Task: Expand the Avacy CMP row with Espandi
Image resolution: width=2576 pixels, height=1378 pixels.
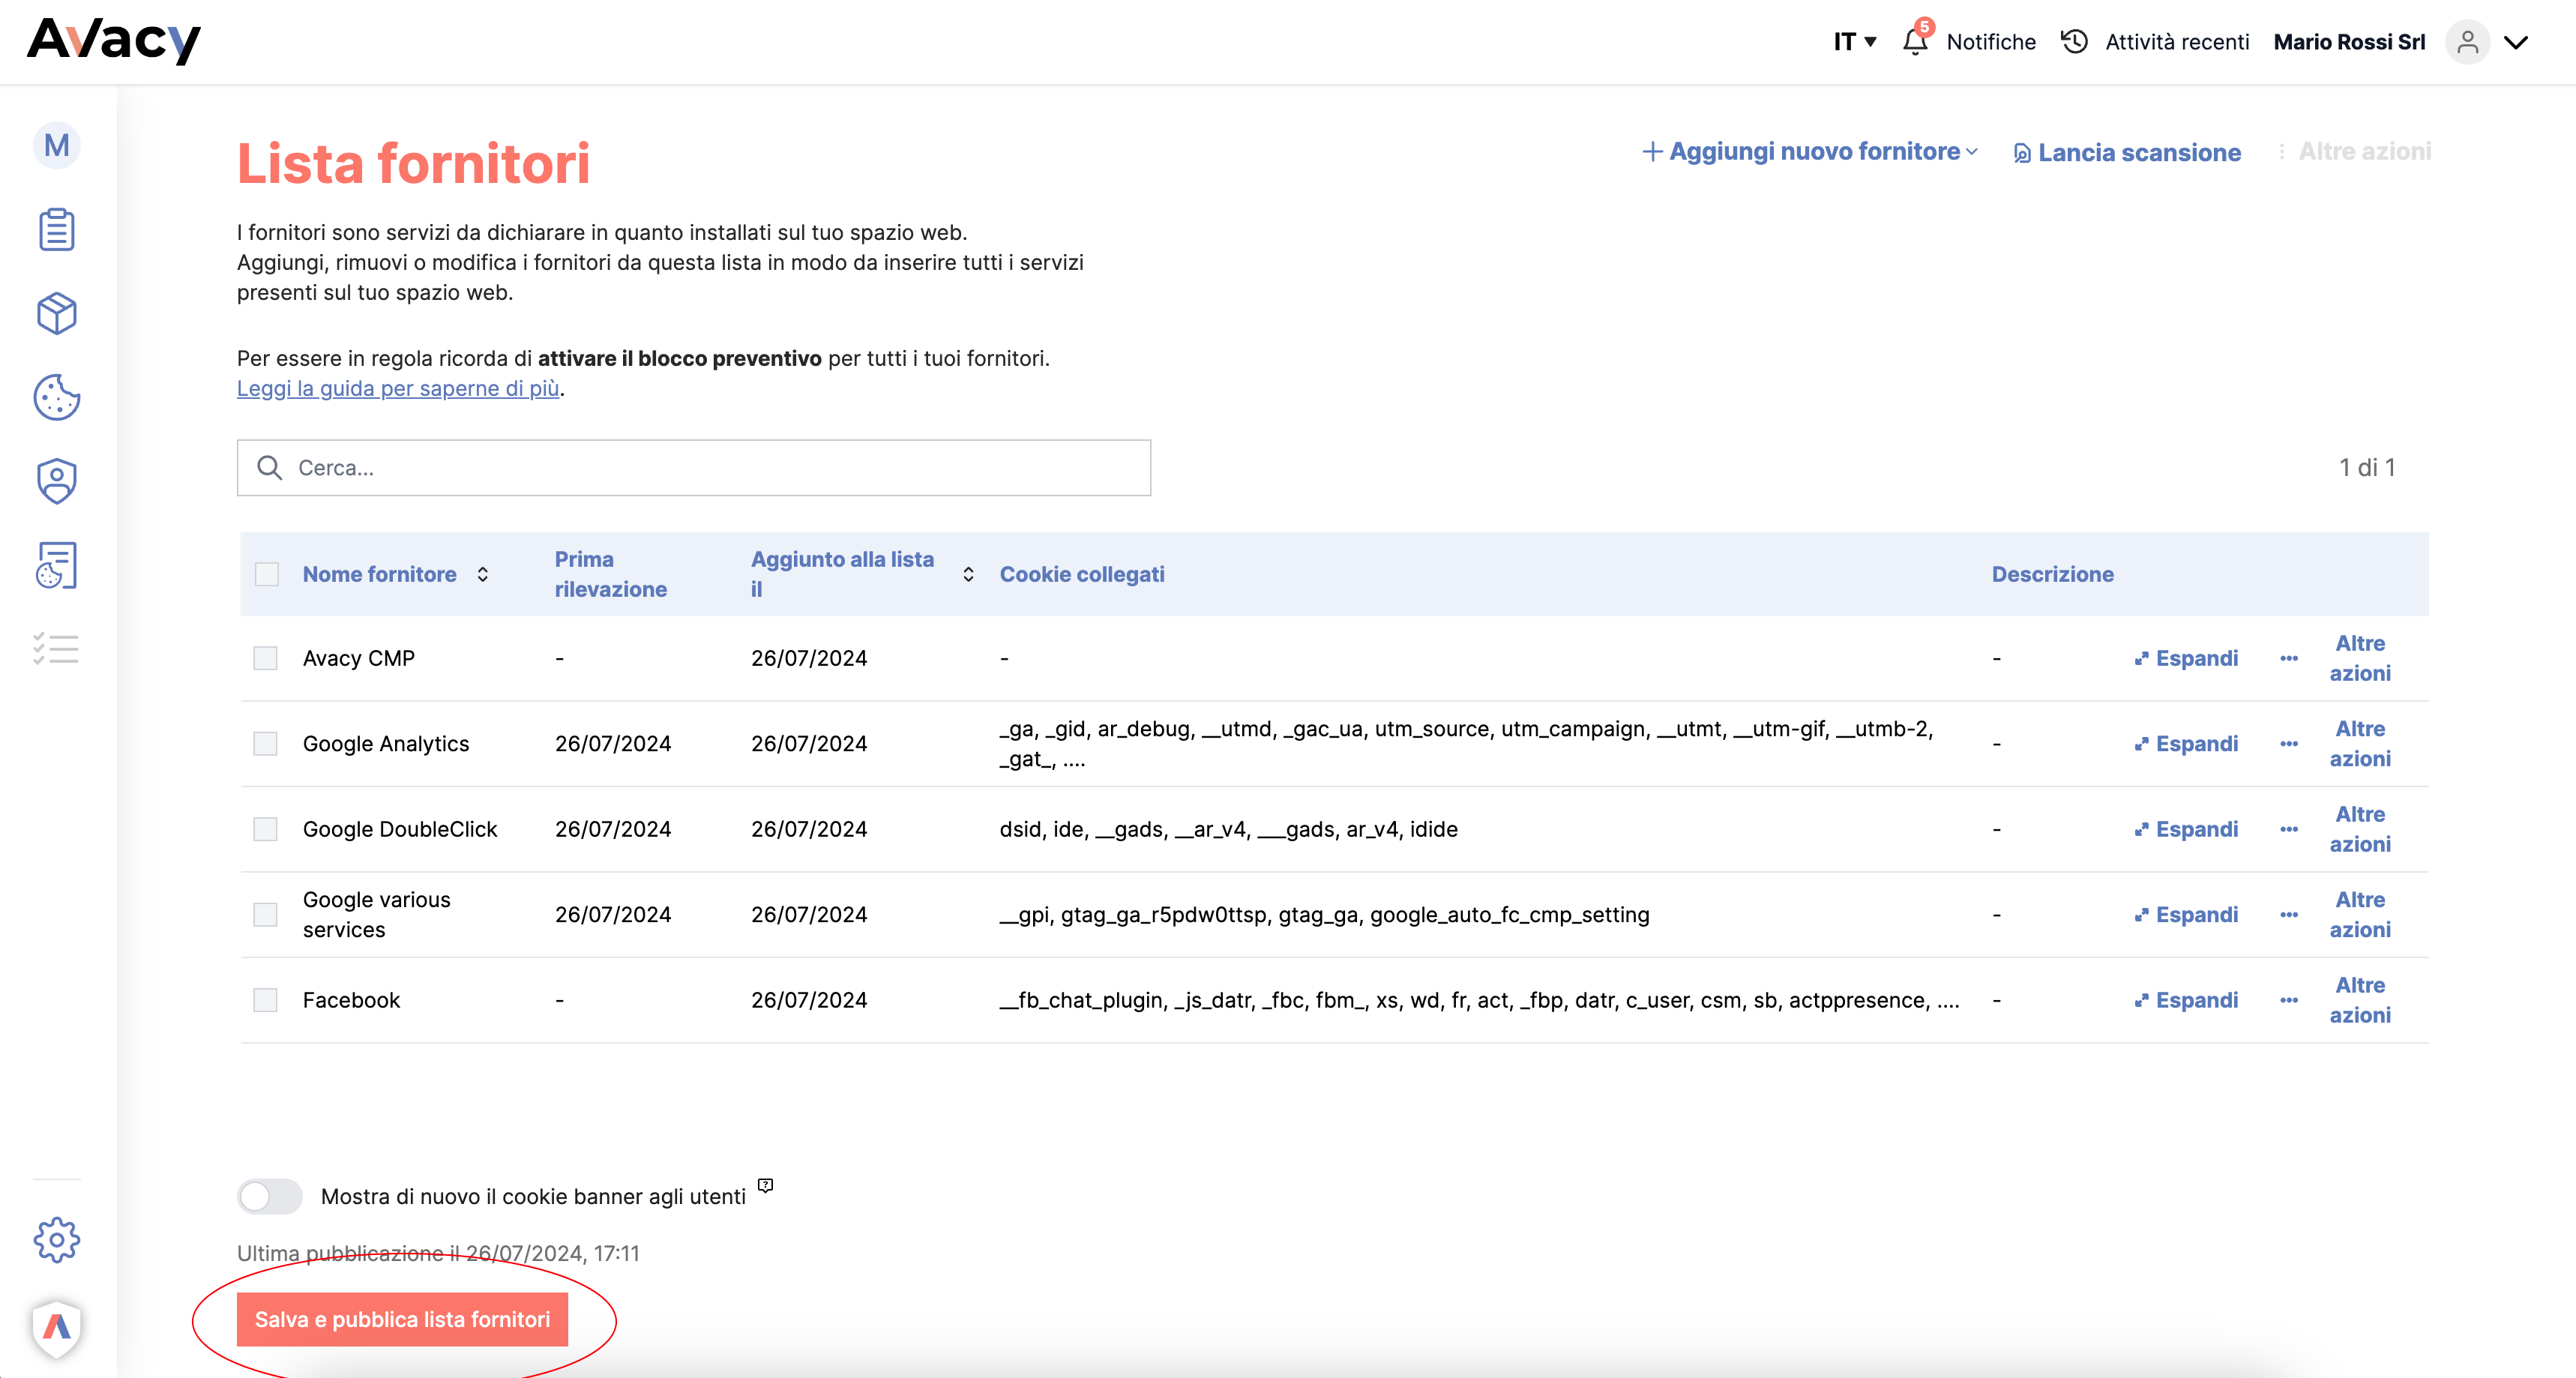Action: pyautogui.click(x=2186, y=659)
